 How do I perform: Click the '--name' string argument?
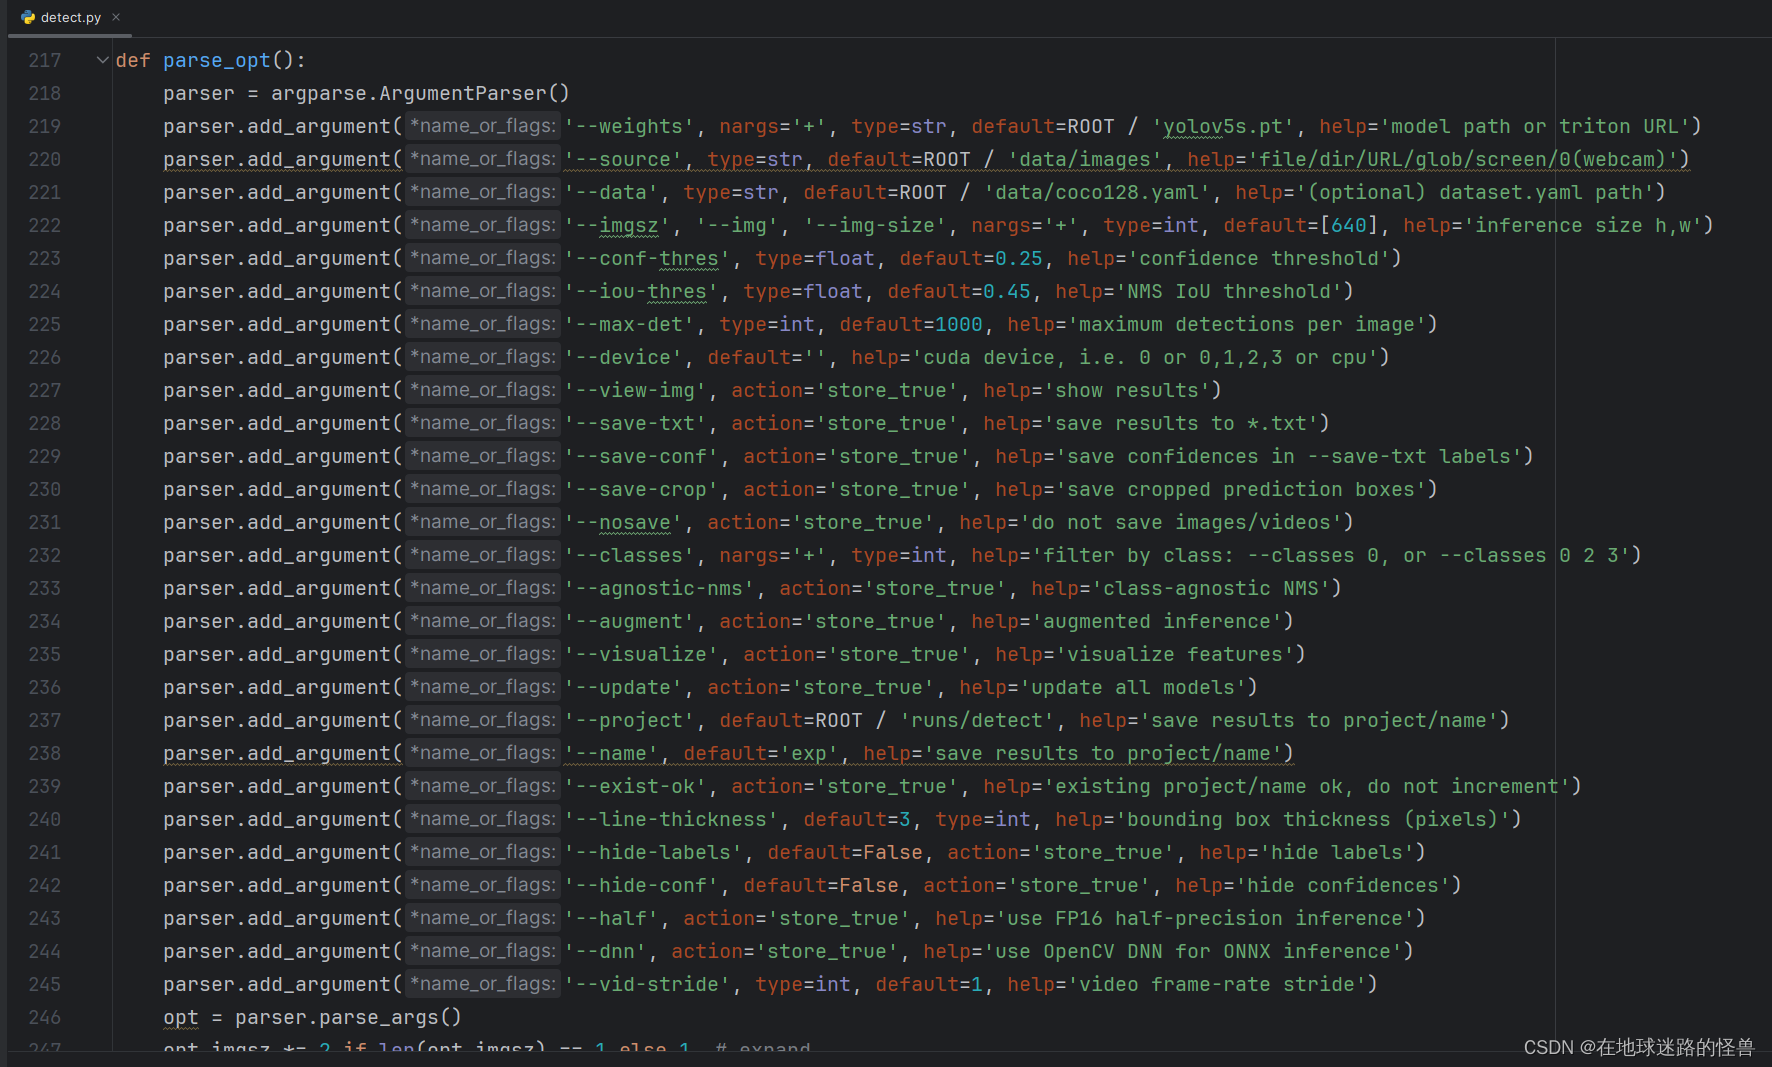tap(612, 753)
